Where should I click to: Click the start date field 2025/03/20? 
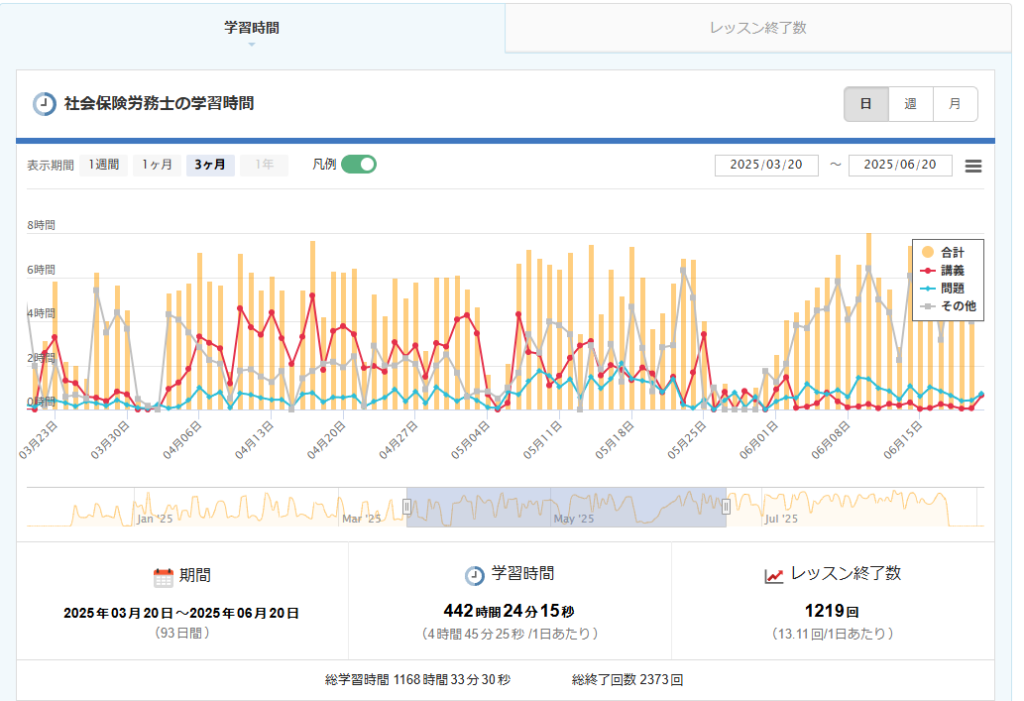coord(767,165)
